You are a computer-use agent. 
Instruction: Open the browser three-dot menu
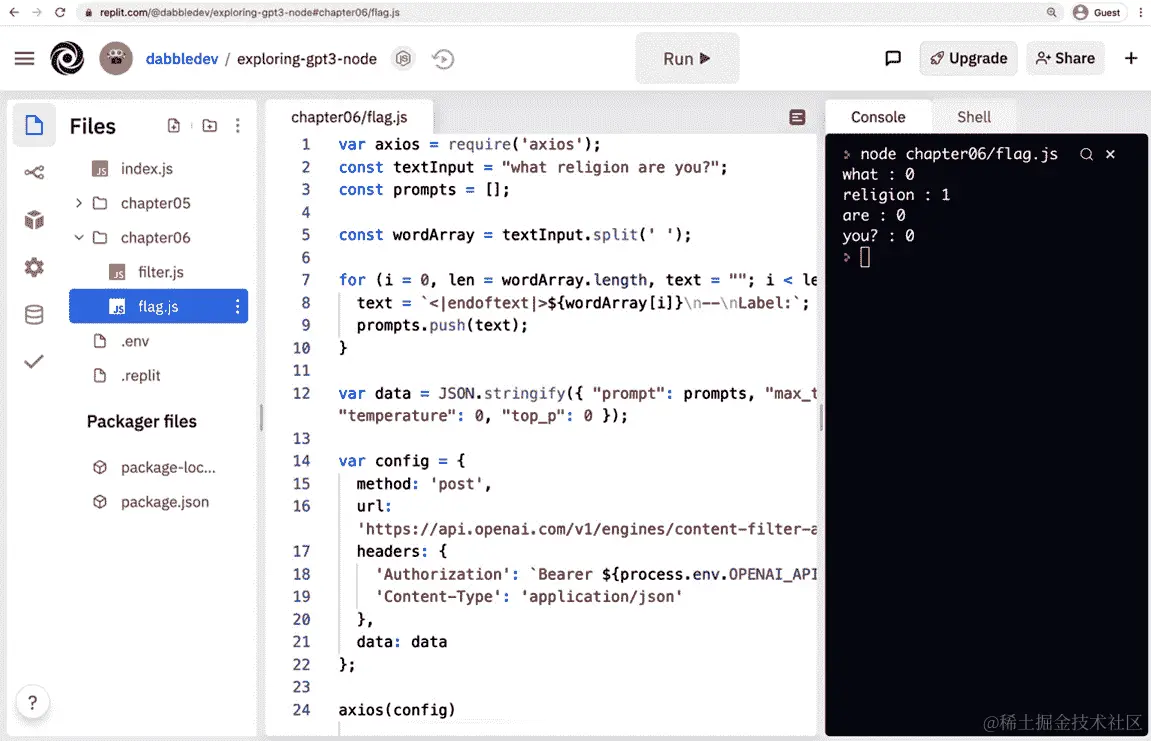pyautogui.click(x=1141, y=12)
